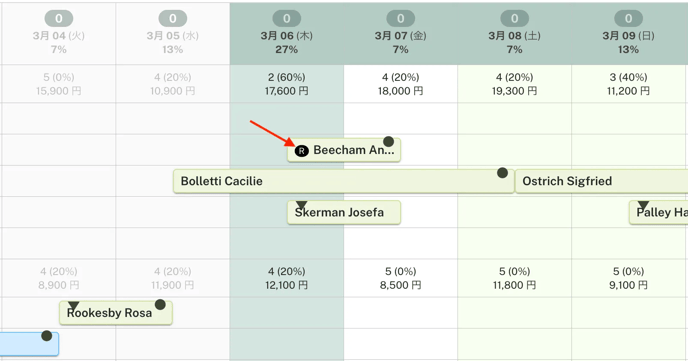Click the 0 badge above March 04
688x361 pixels.
59,18
